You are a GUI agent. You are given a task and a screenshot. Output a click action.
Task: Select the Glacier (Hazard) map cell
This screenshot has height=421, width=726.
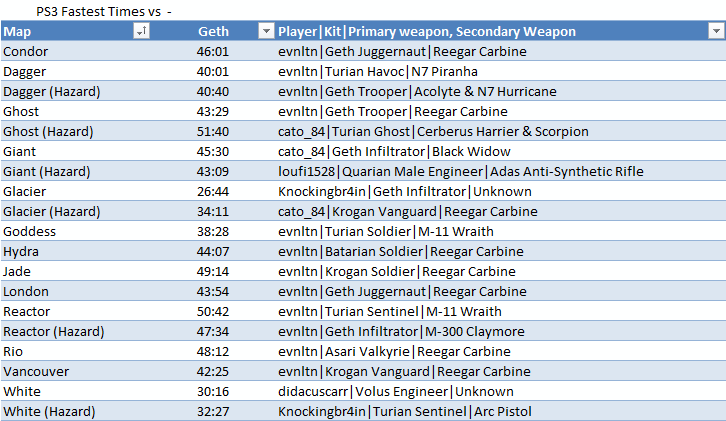(76, 211)
